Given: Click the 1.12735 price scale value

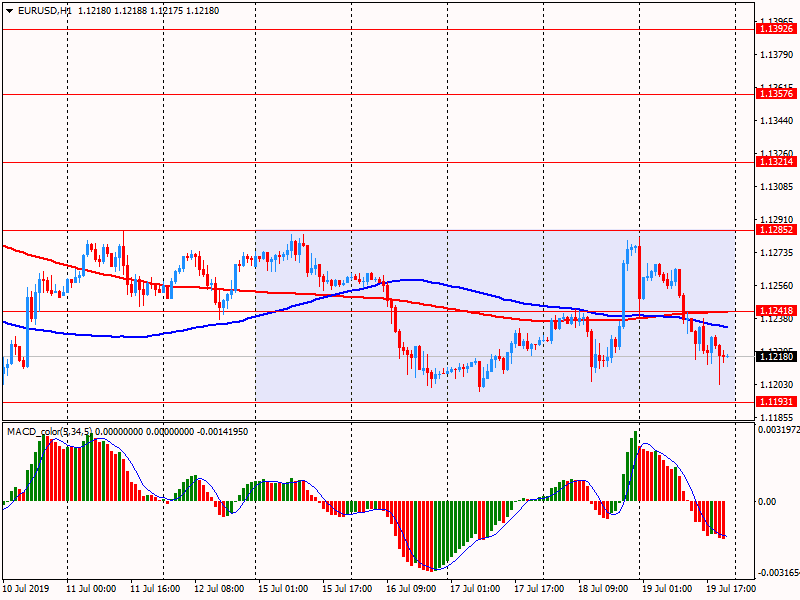Looking at the screenshot, I should pos(777,253).
